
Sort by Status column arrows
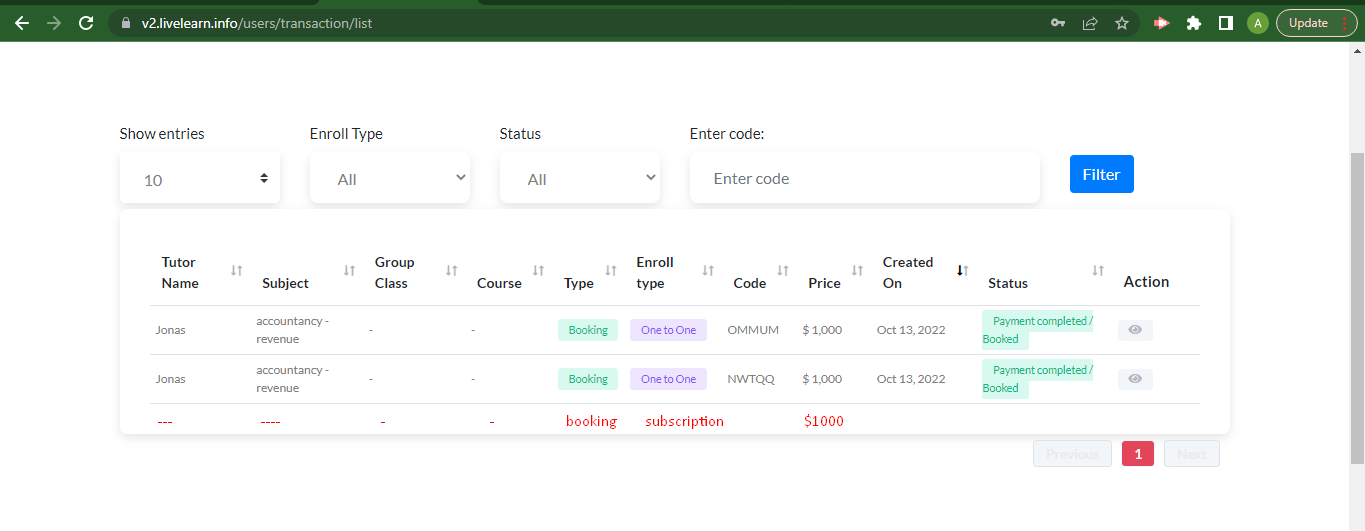1098,271
